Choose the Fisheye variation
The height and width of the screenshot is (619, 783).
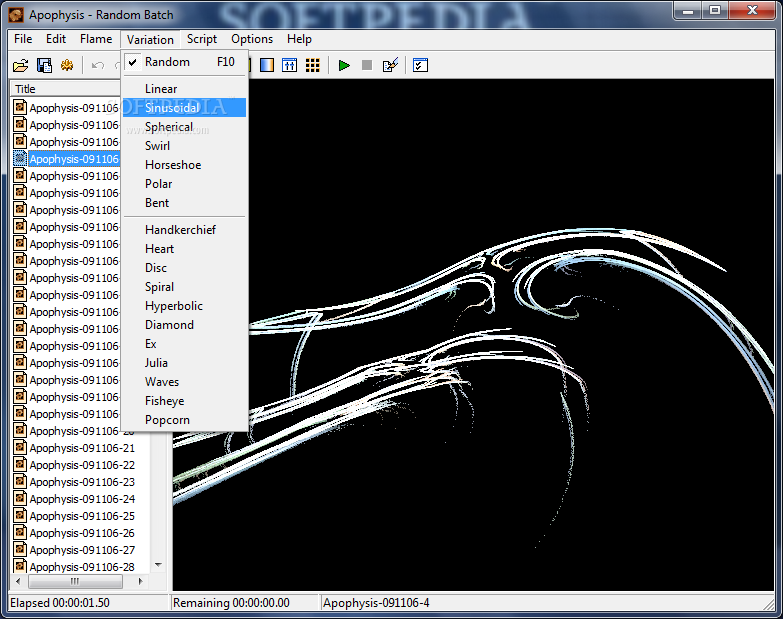[x=185, y=400]
